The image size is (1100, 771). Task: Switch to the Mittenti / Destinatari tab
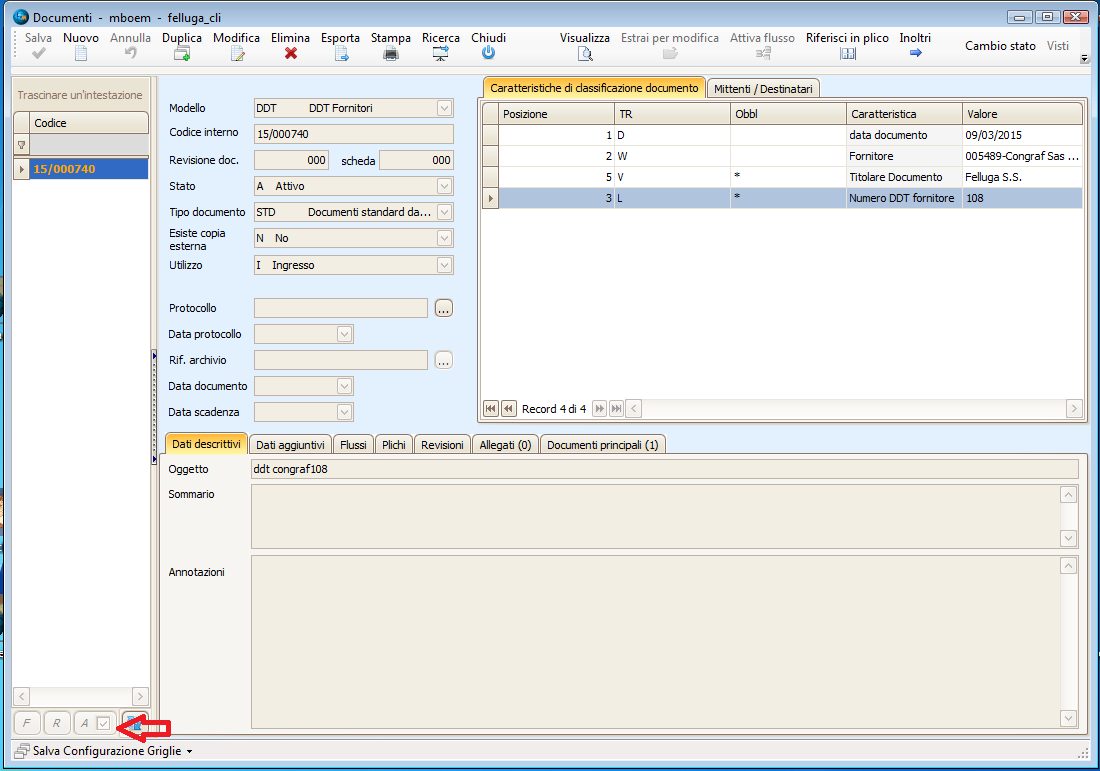click(x=764, y=88)
